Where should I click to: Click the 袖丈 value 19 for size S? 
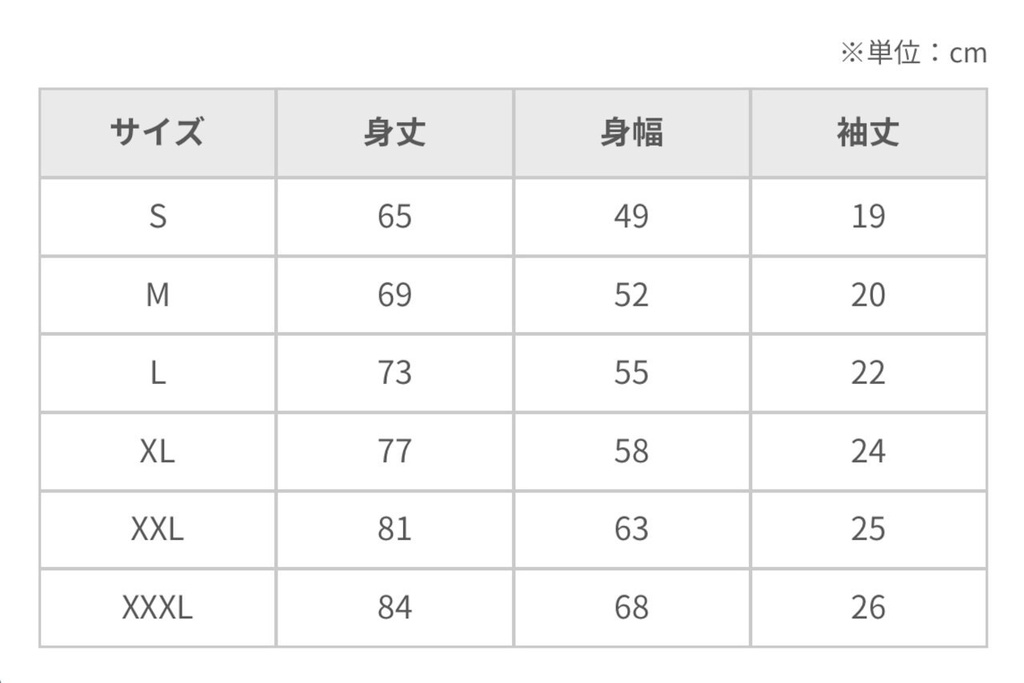(x=868, y=216)
